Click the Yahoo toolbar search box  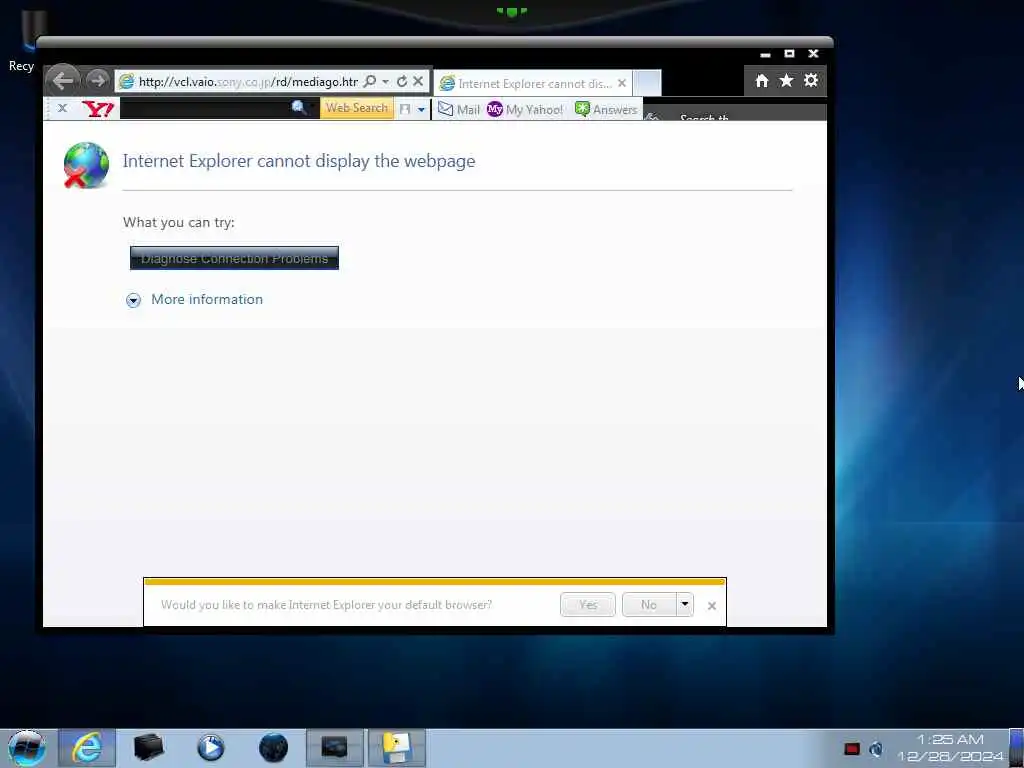click(205, 108)
